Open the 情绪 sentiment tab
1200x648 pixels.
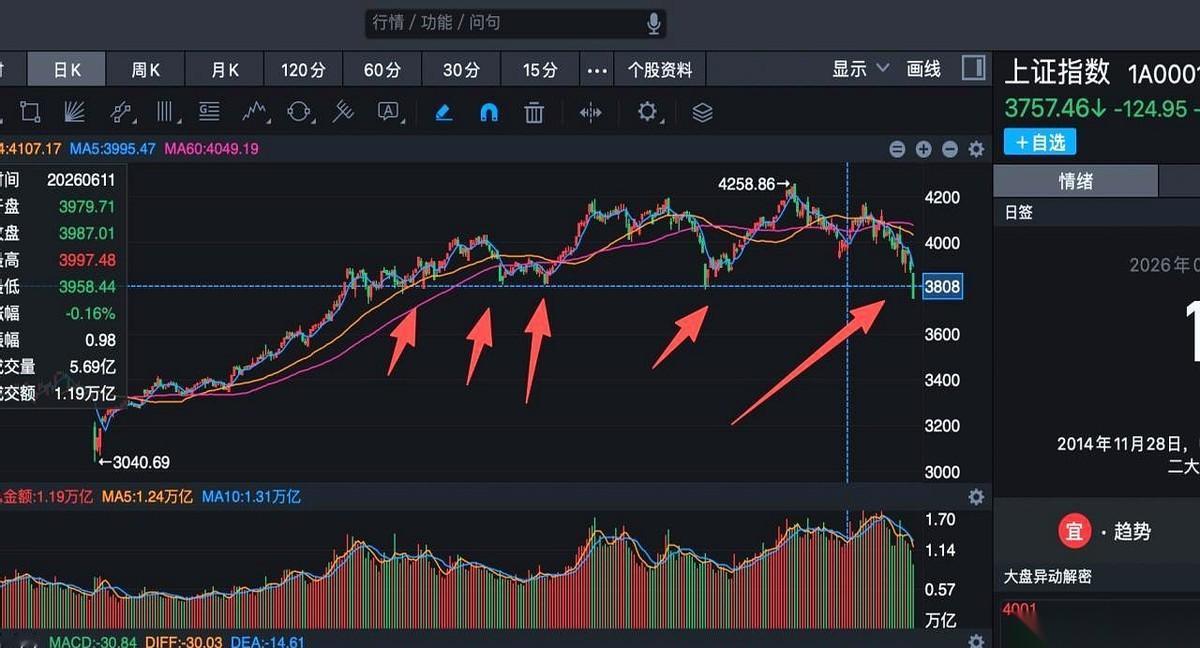point(1076,181)
